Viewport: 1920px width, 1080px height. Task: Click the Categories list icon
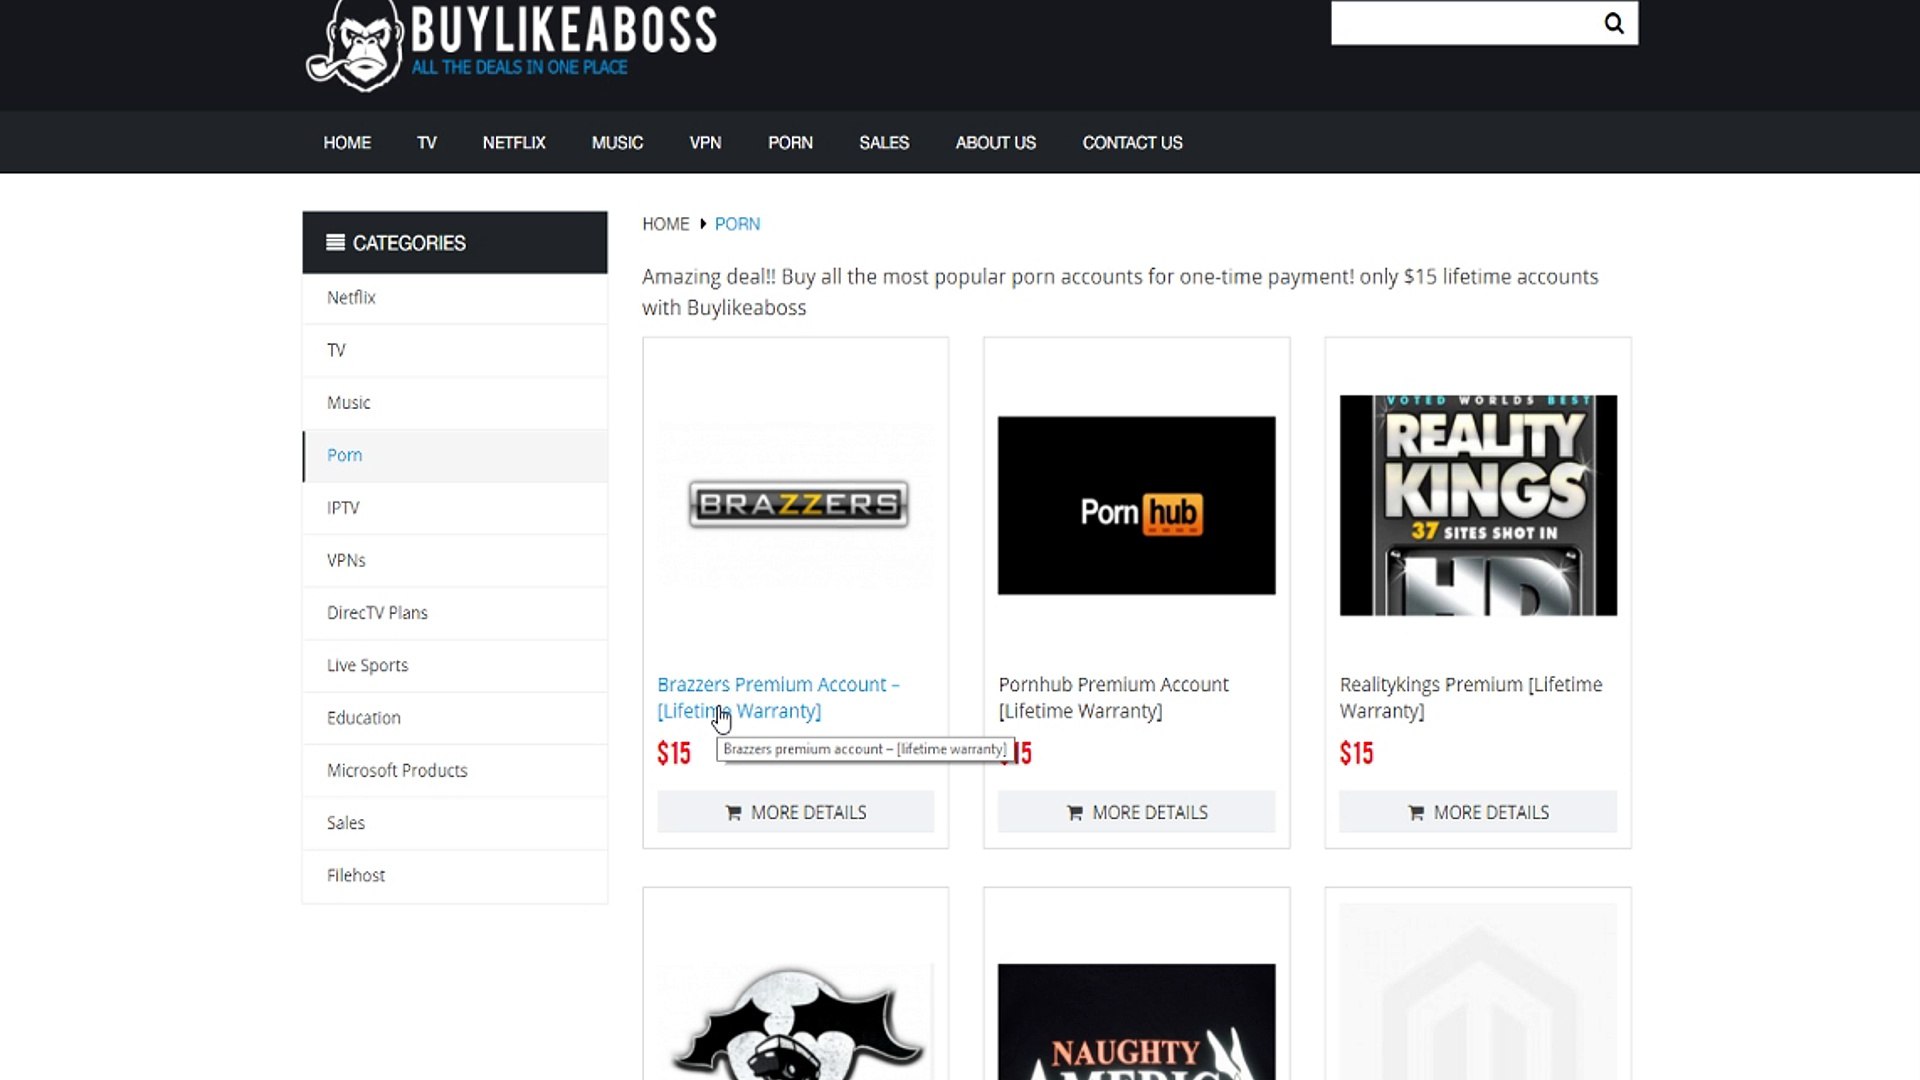point(335,243)
